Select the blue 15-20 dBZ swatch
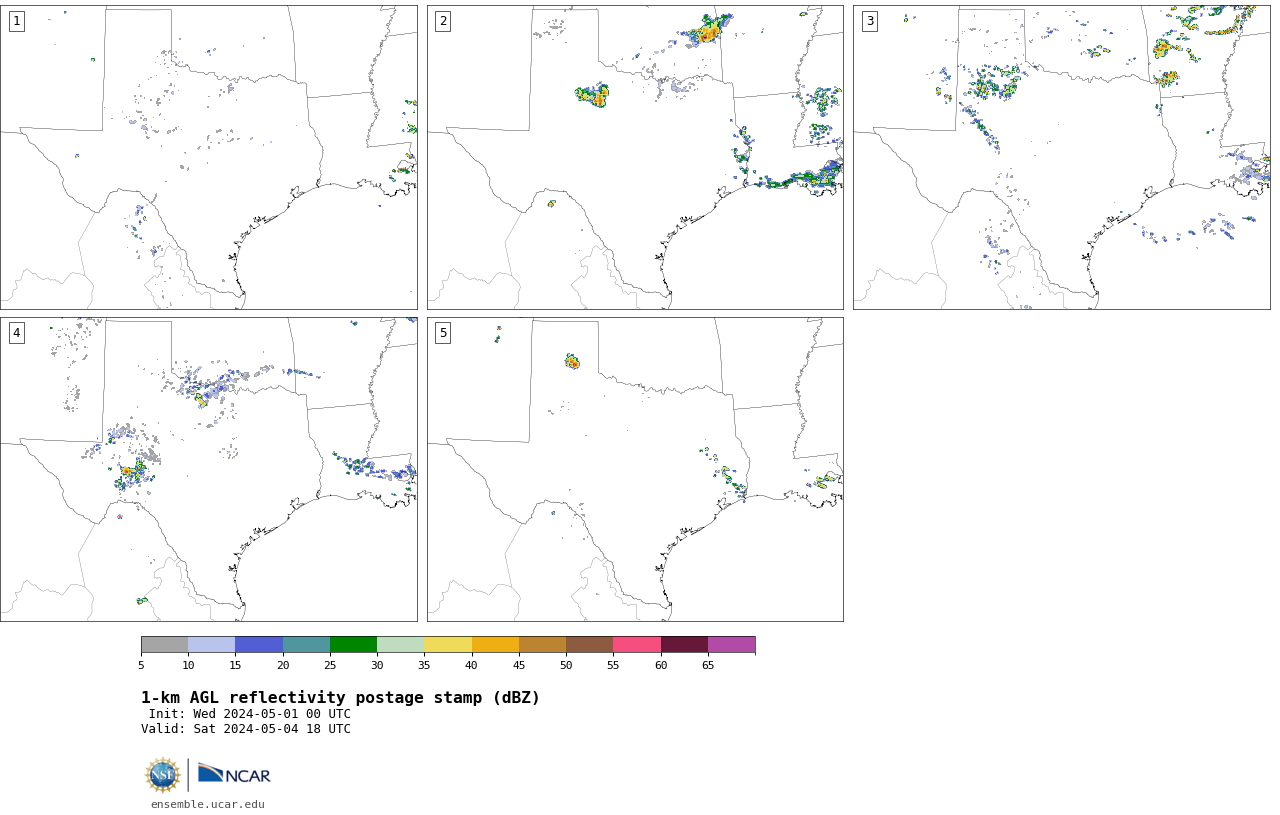This screenshot has width=1280, height=815. pyautogui.click(x=259, y=644)
